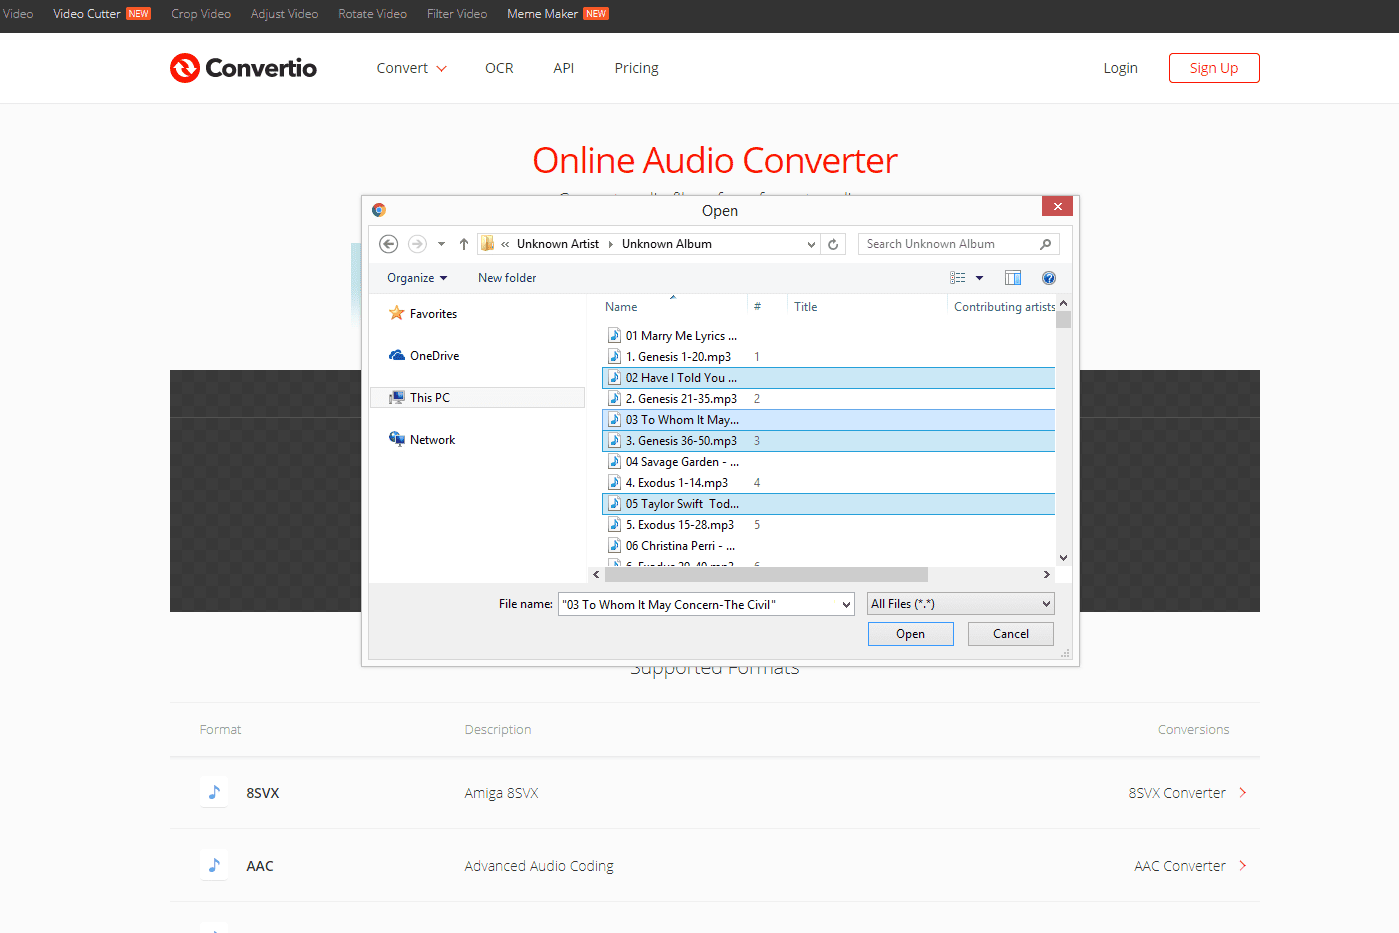
Task: Click horizontal scrollbar left arrow
Action: coord(596,574)
